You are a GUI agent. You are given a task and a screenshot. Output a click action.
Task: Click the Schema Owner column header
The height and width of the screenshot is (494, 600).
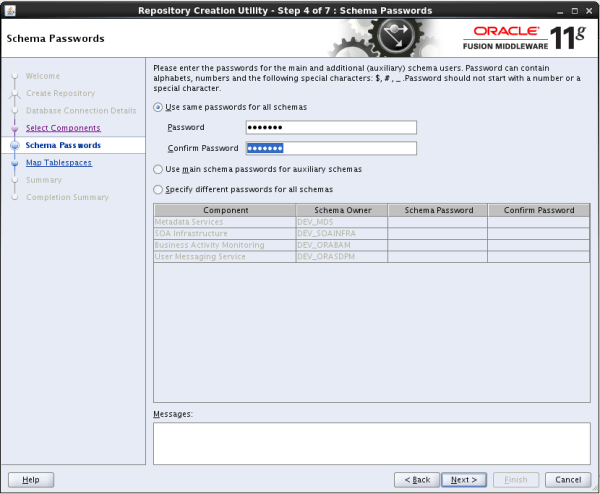pyautogui.click(x=341, y=211)
